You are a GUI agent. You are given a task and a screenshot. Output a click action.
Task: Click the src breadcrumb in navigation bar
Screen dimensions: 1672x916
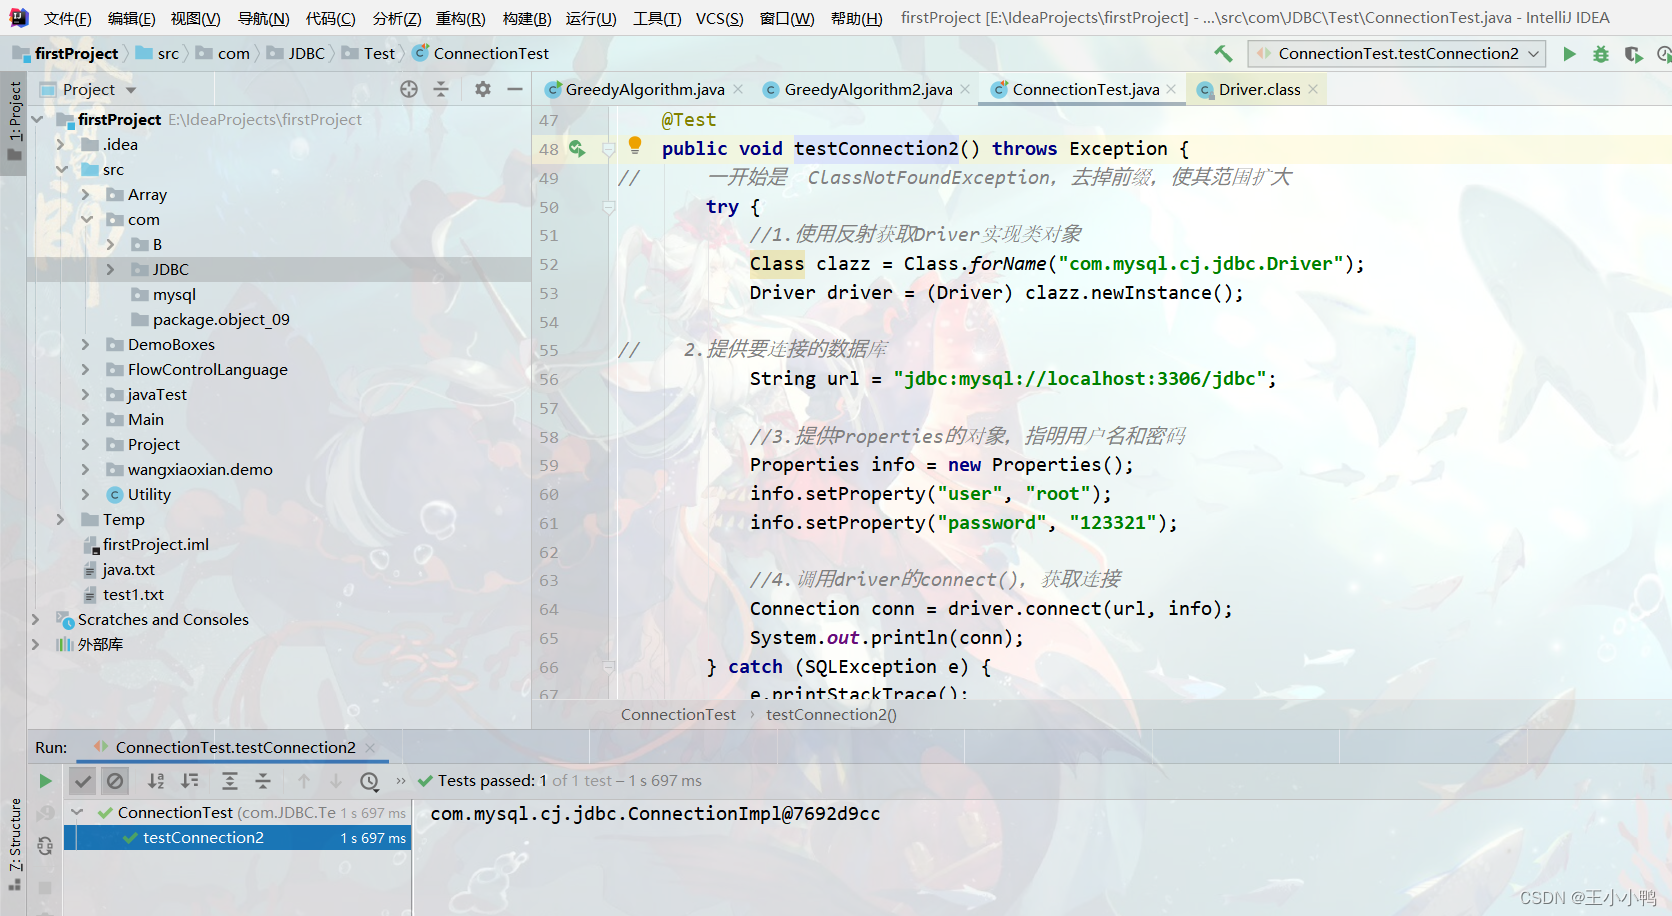(168, 54)
